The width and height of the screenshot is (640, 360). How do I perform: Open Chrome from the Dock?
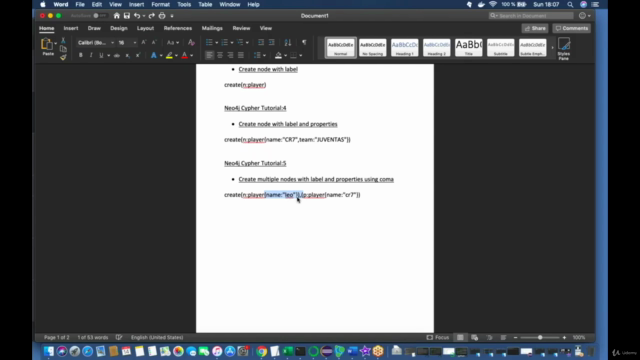[262, 351]
